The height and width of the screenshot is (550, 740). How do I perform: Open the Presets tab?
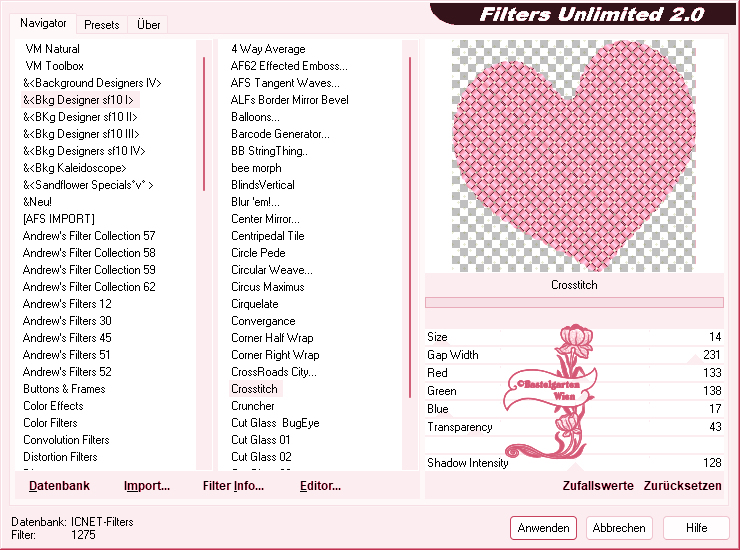point(101,25)
